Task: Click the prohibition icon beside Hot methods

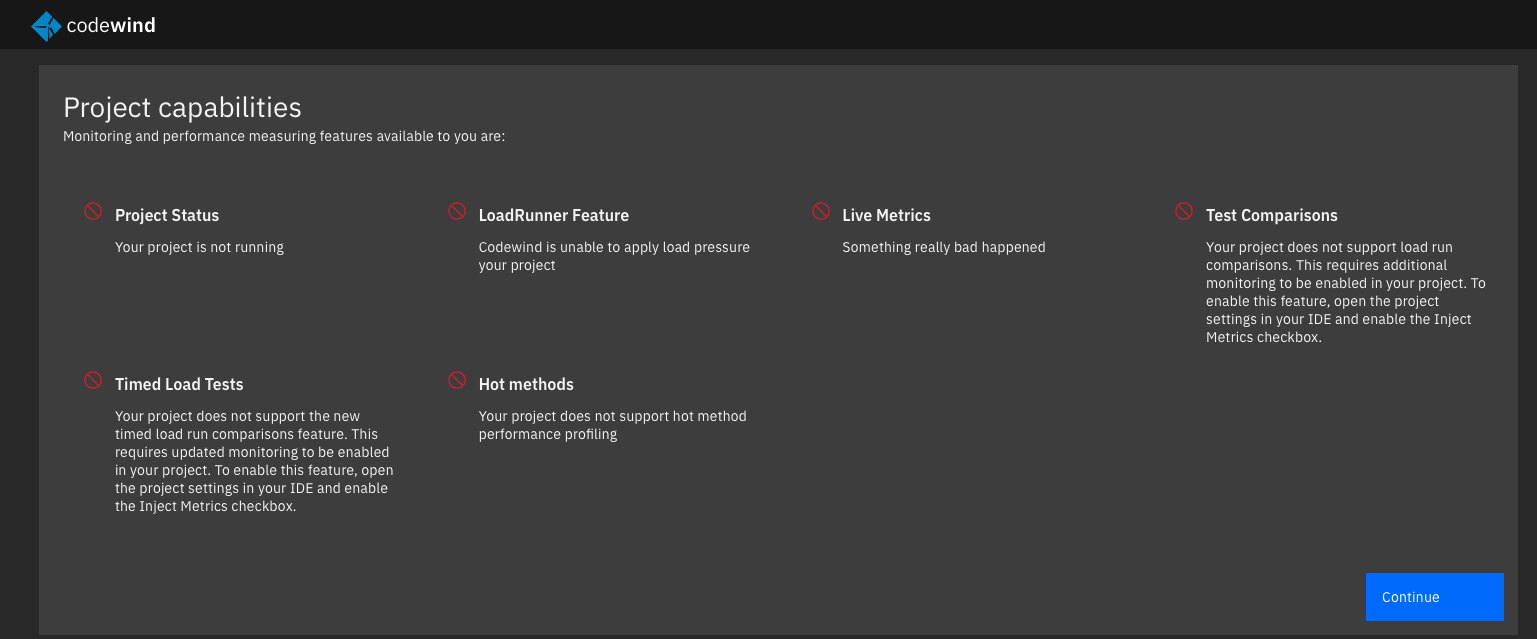Action: pos(457,380)
